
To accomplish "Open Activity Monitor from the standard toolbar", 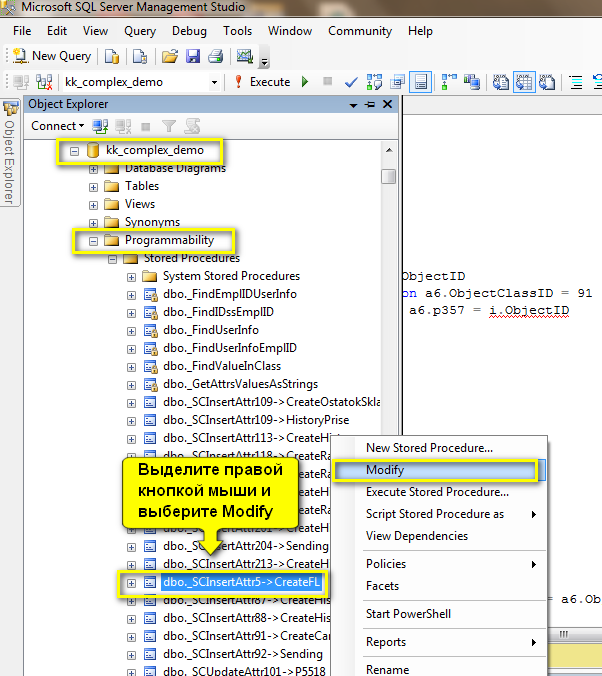I will (x=245, y=56).
